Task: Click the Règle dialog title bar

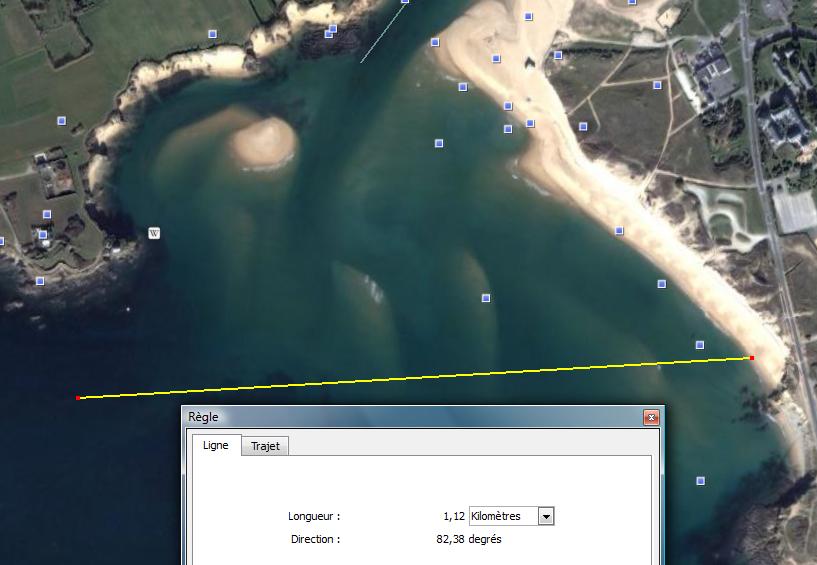Action: pos(400,417)
